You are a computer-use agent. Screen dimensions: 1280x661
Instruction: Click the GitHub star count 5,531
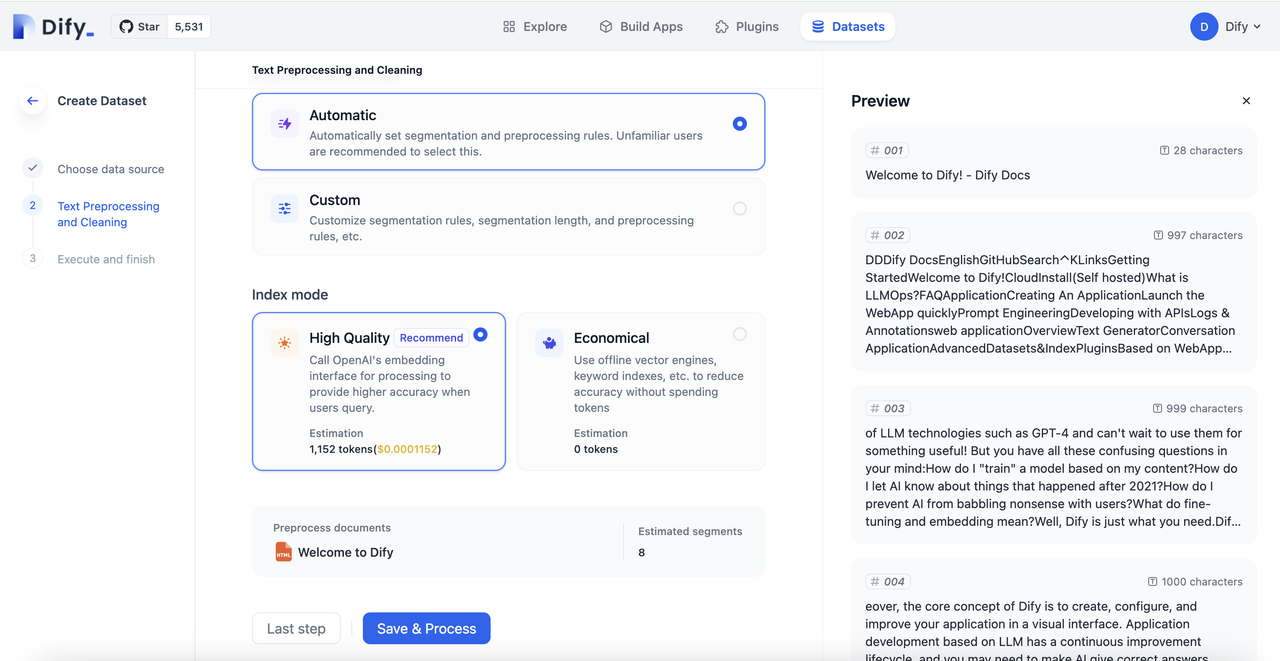(x=188, y=27)
